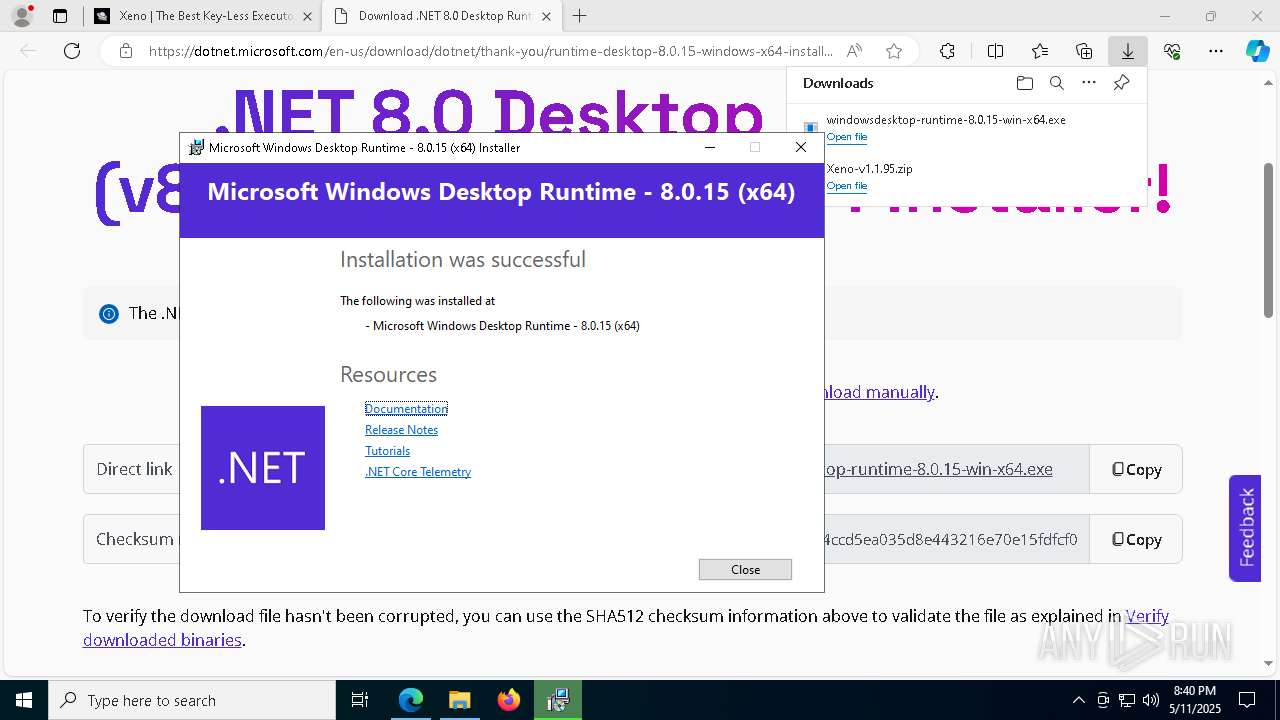The image size is (1280, 720).
Task: Show hidden system tray icons
Action: pos(1078,700)
